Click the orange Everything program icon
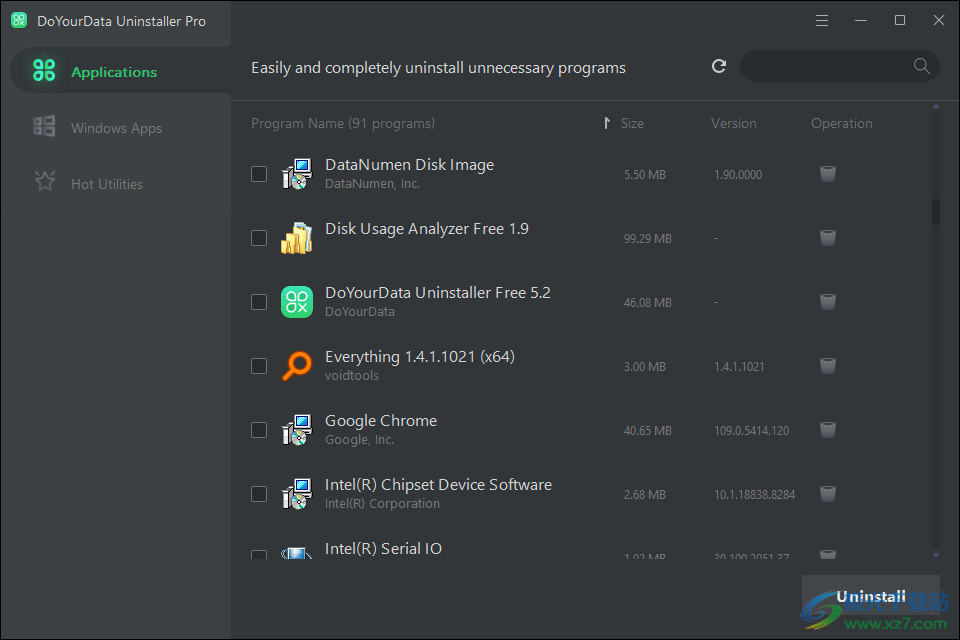The height and width of the screenshot is (640, 960). coord(297,365)
